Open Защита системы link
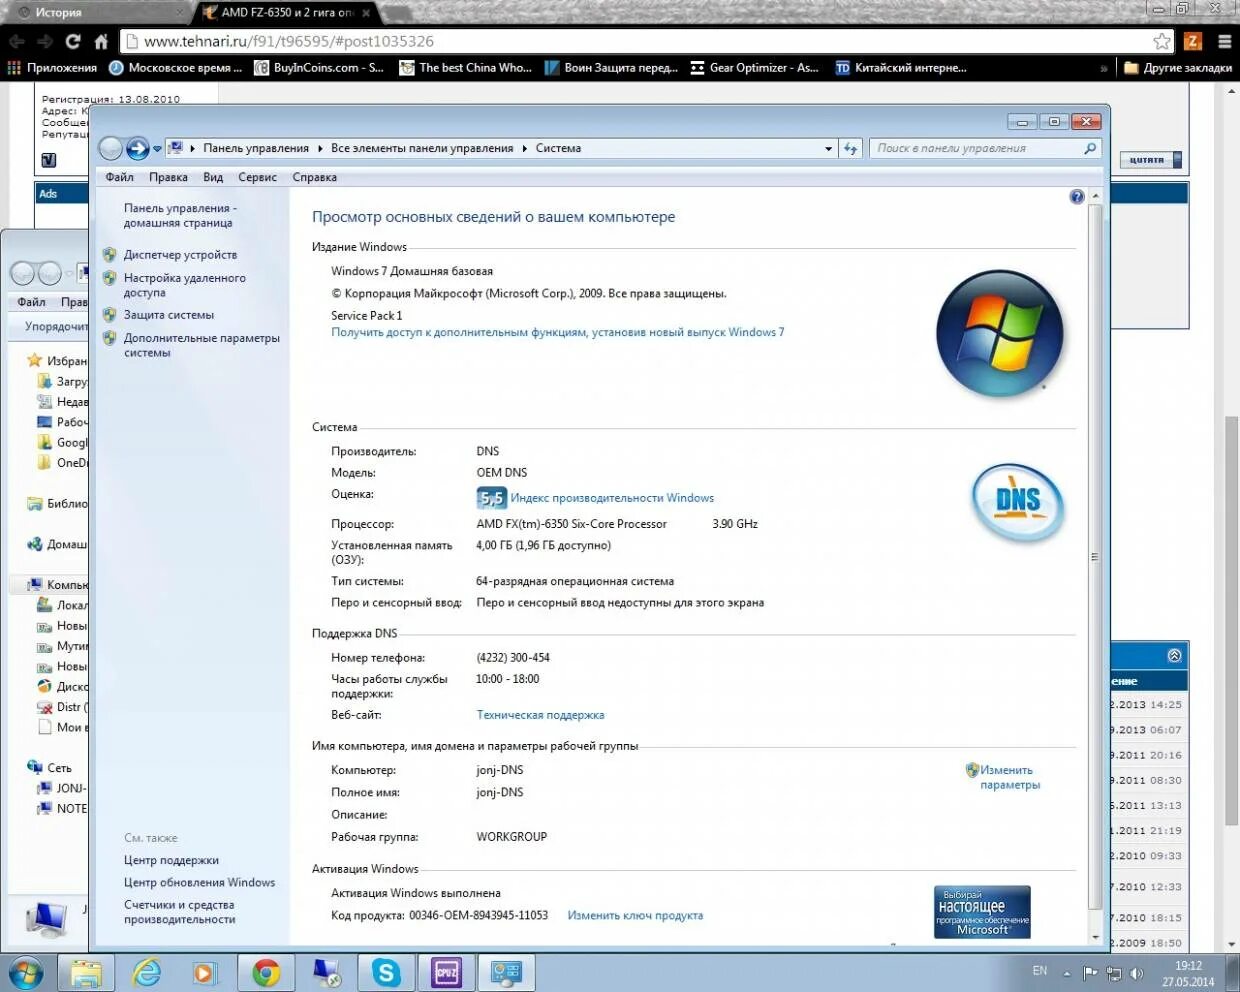This screenshot has height=992, width=1240. coord(169,315)
